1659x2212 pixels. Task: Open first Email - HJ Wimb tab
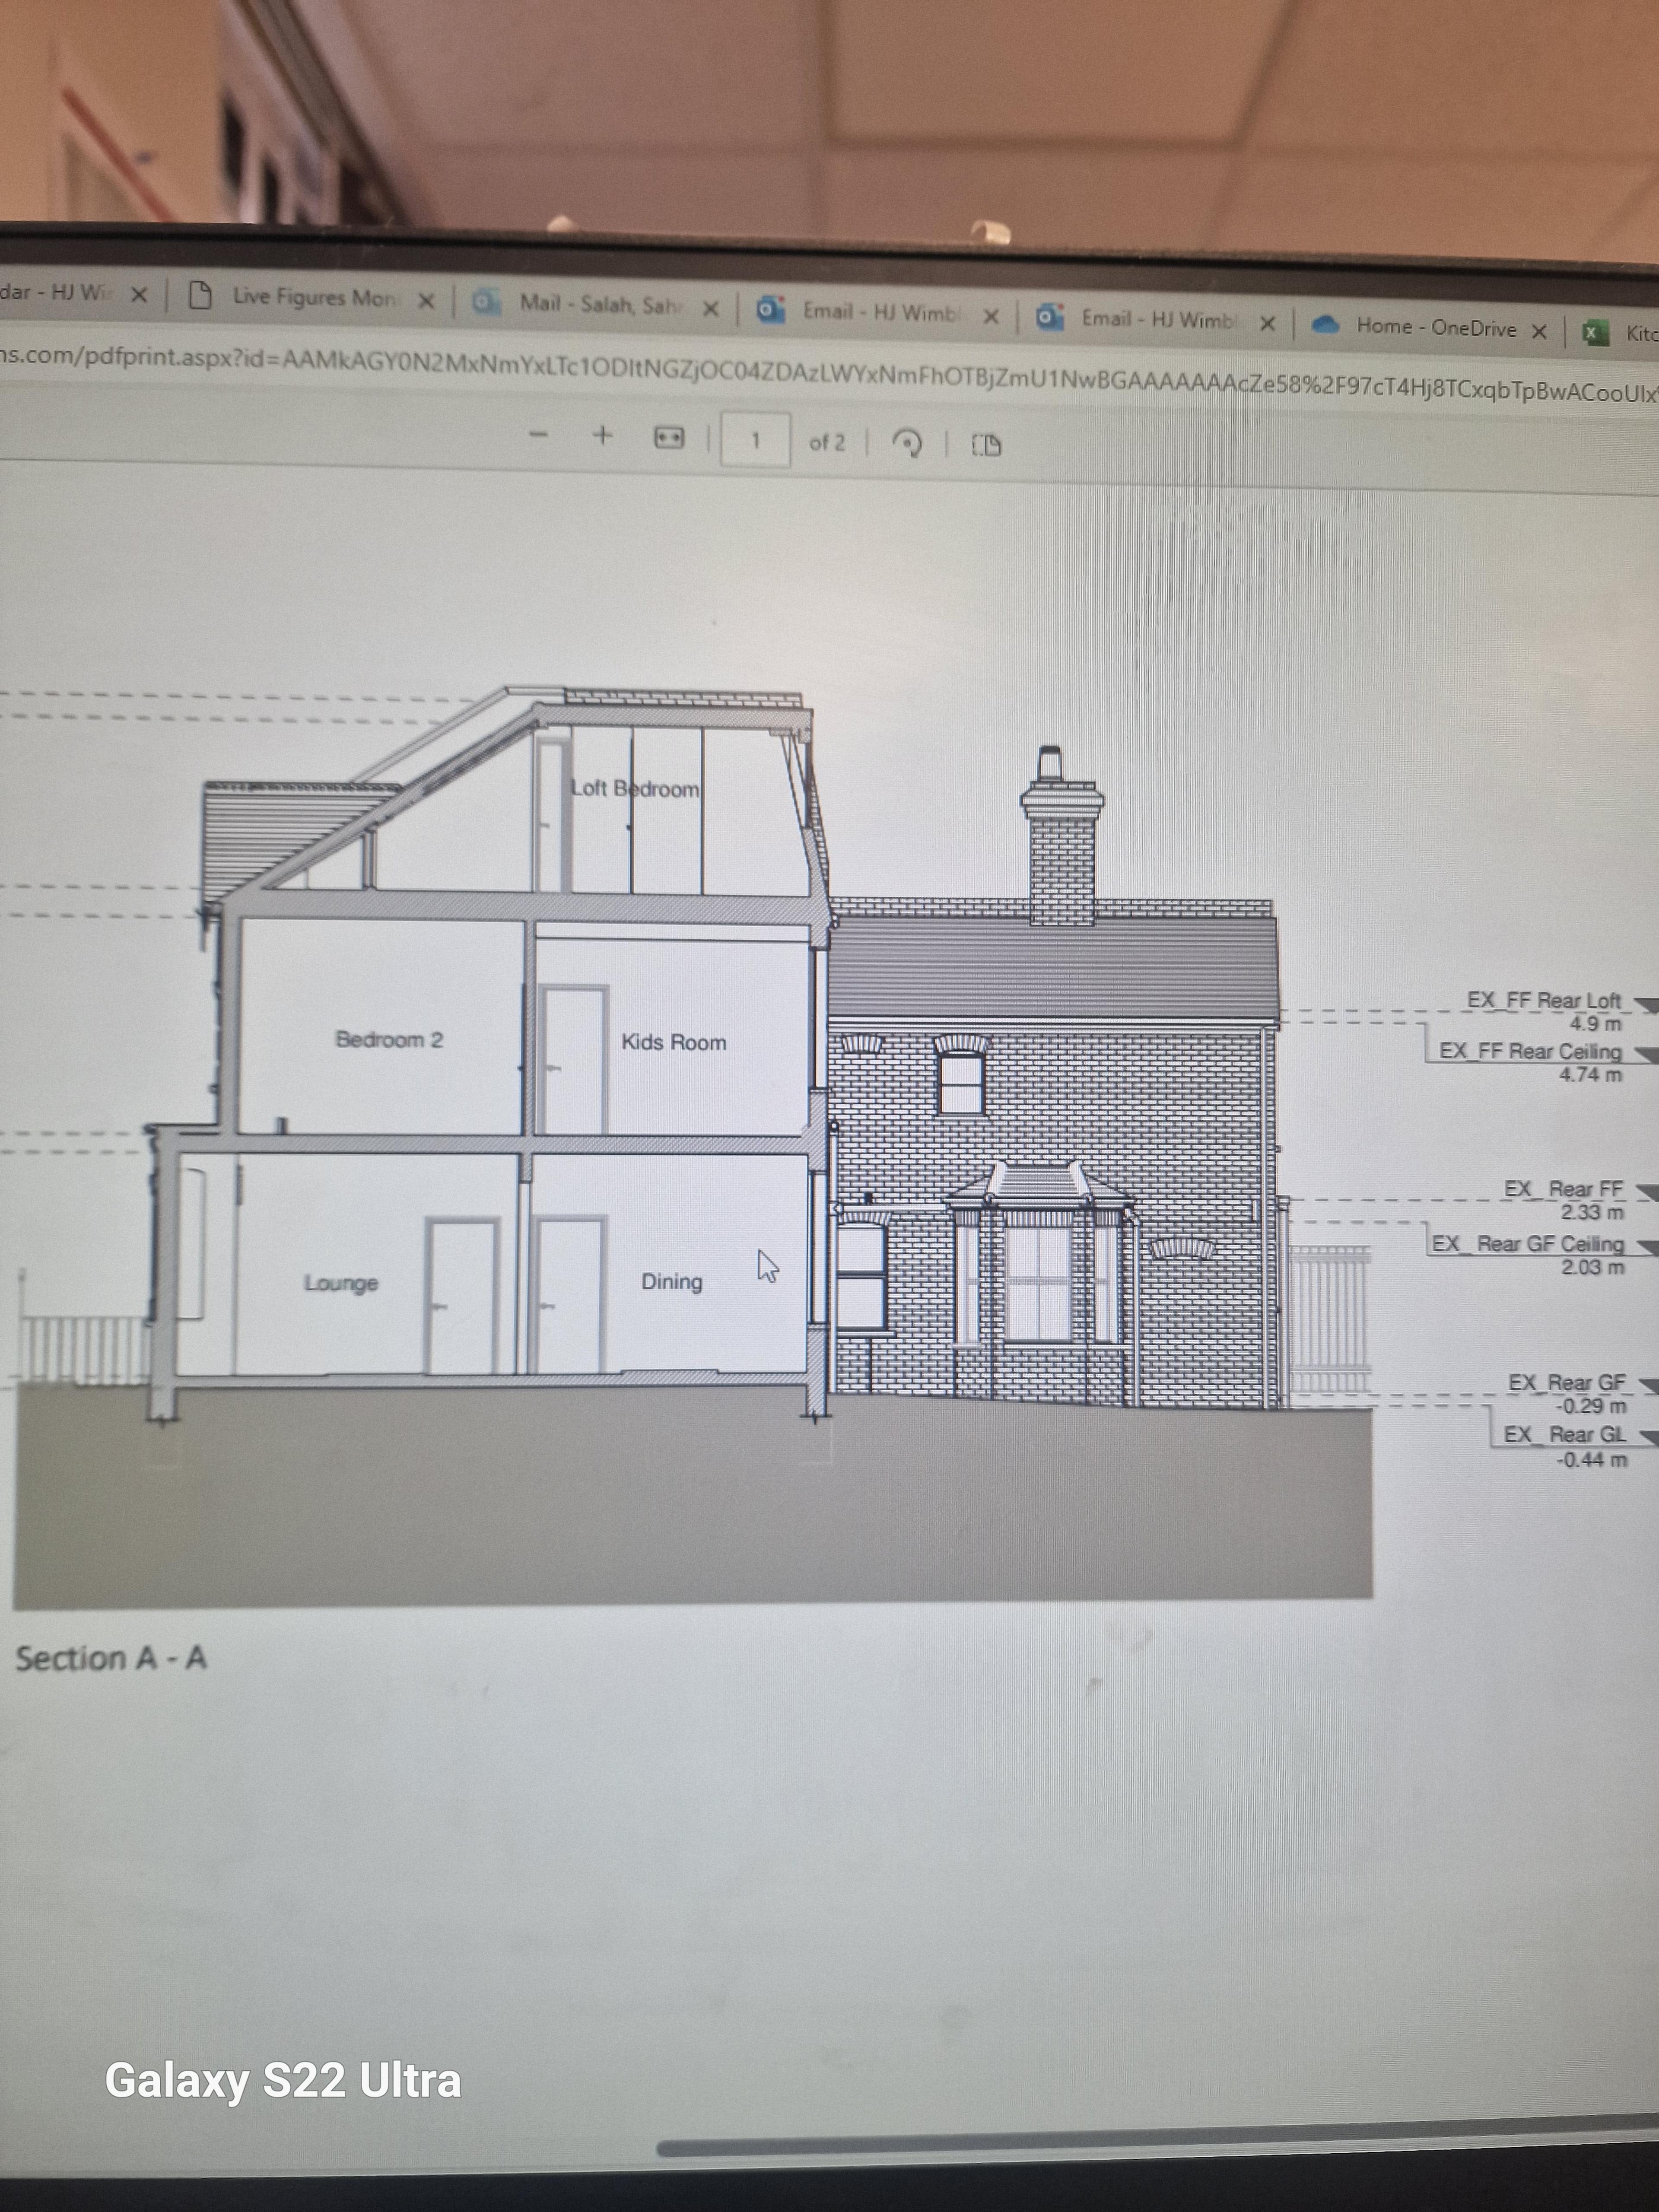click(881, 312)
